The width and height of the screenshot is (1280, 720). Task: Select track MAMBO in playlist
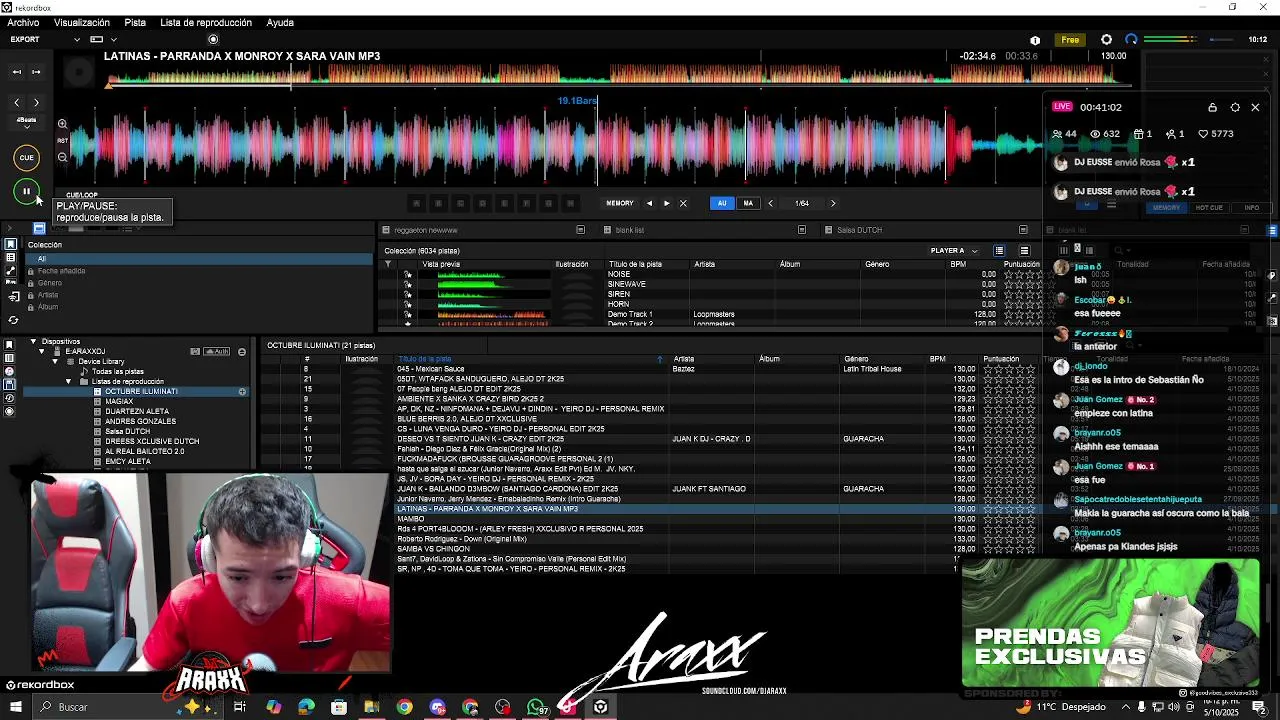coord(411,519)
